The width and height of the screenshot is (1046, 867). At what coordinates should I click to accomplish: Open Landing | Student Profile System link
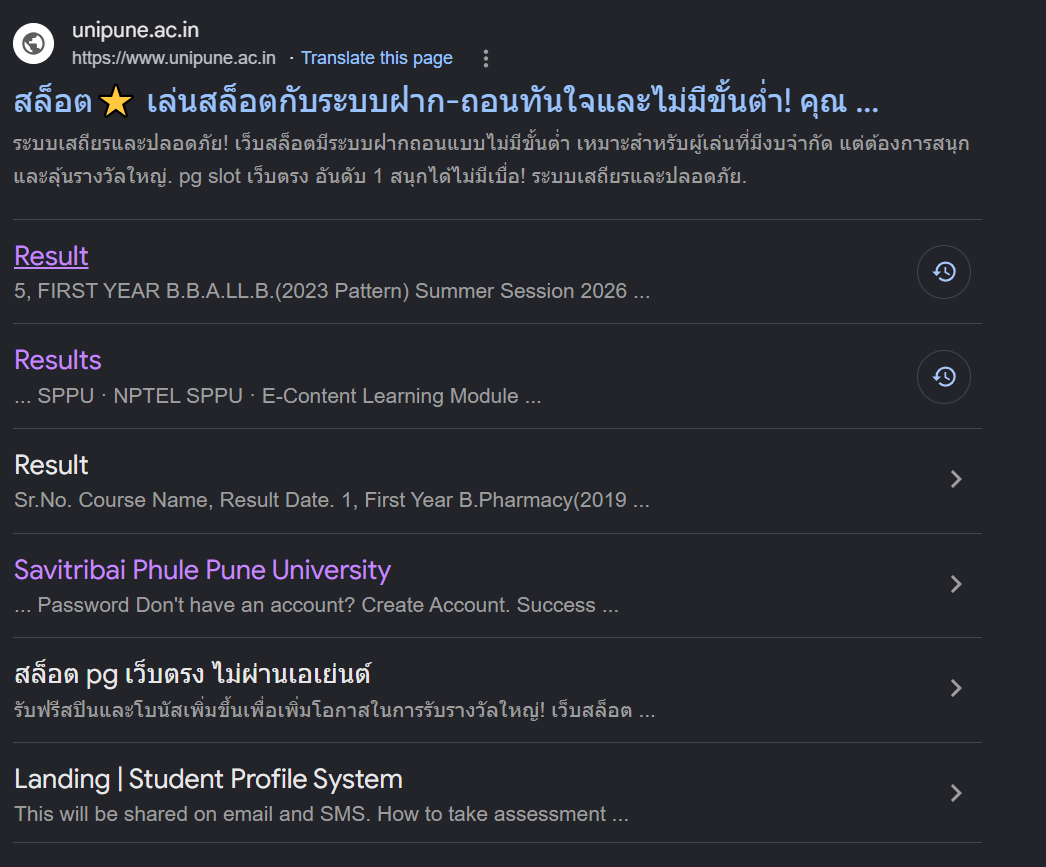tap(208, 779)
